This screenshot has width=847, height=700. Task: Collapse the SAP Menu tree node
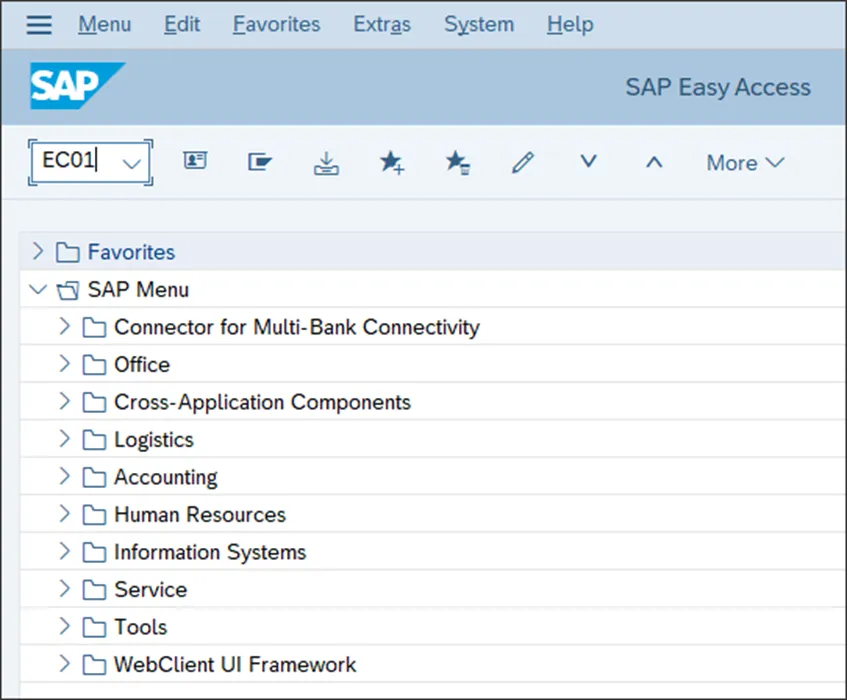click(38, 290)
